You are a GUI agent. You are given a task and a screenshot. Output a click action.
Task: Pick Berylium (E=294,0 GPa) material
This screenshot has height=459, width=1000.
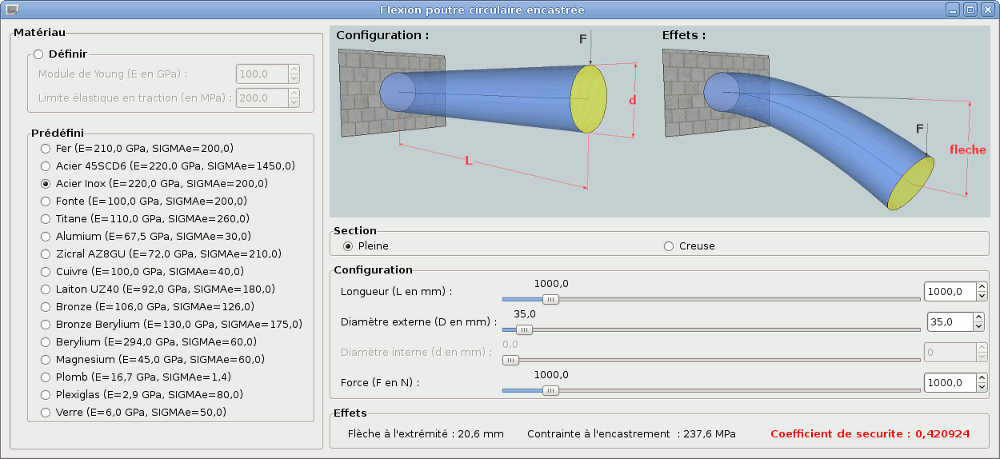(x=45, y=341)
